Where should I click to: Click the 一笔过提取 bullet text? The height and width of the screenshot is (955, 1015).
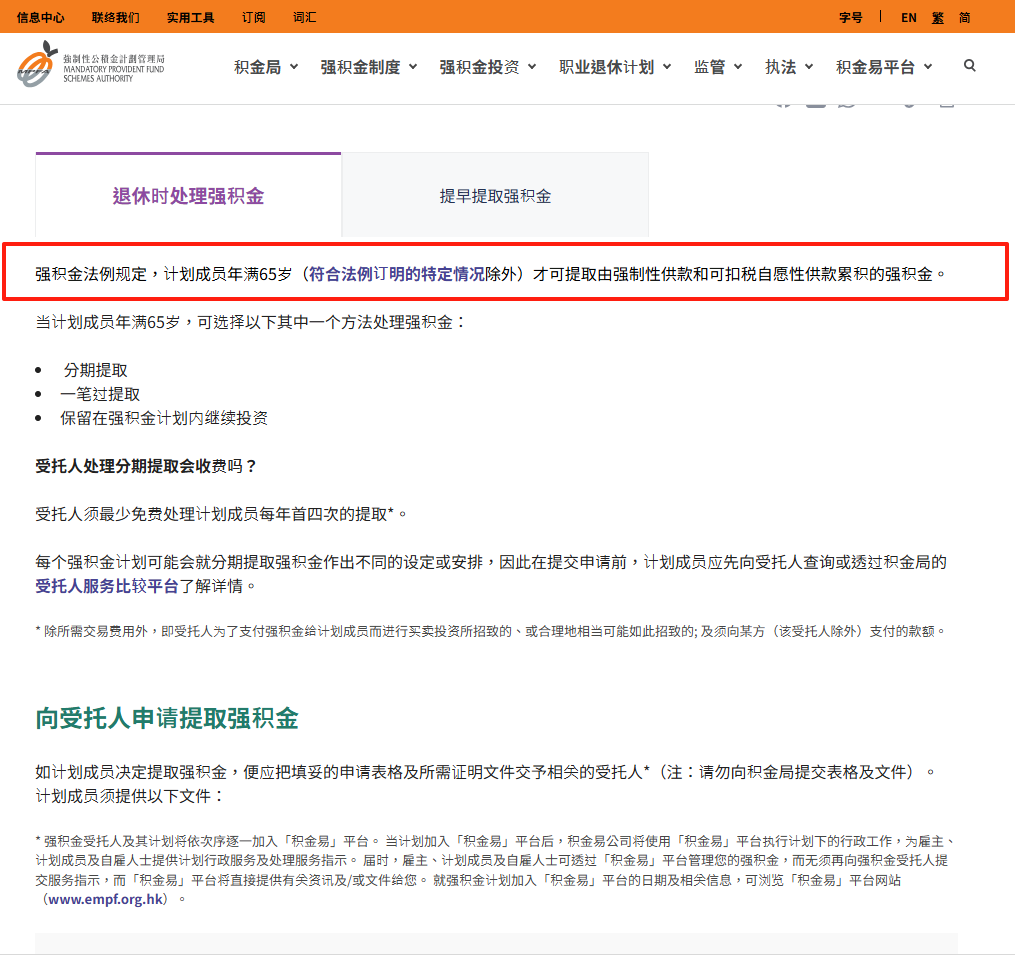click(x=100, y=394)
